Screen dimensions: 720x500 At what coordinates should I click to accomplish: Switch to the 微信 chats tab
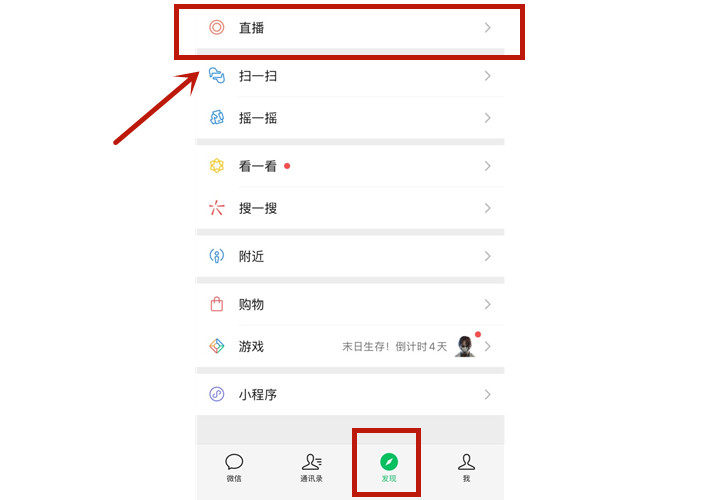234,467
